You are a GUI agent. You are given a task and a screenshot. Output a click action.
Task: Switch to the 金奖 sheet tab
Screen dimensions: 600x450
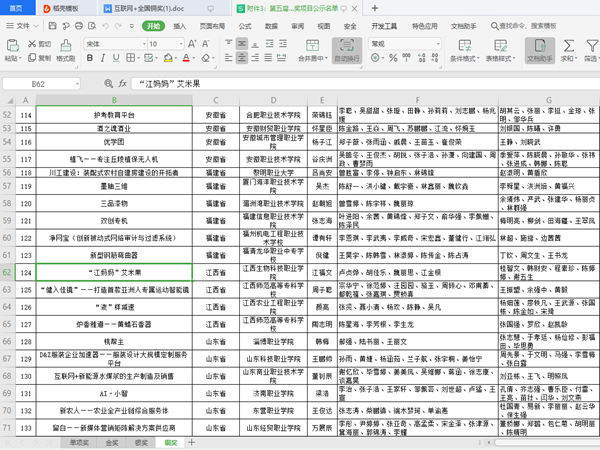(x=112, y=443)
